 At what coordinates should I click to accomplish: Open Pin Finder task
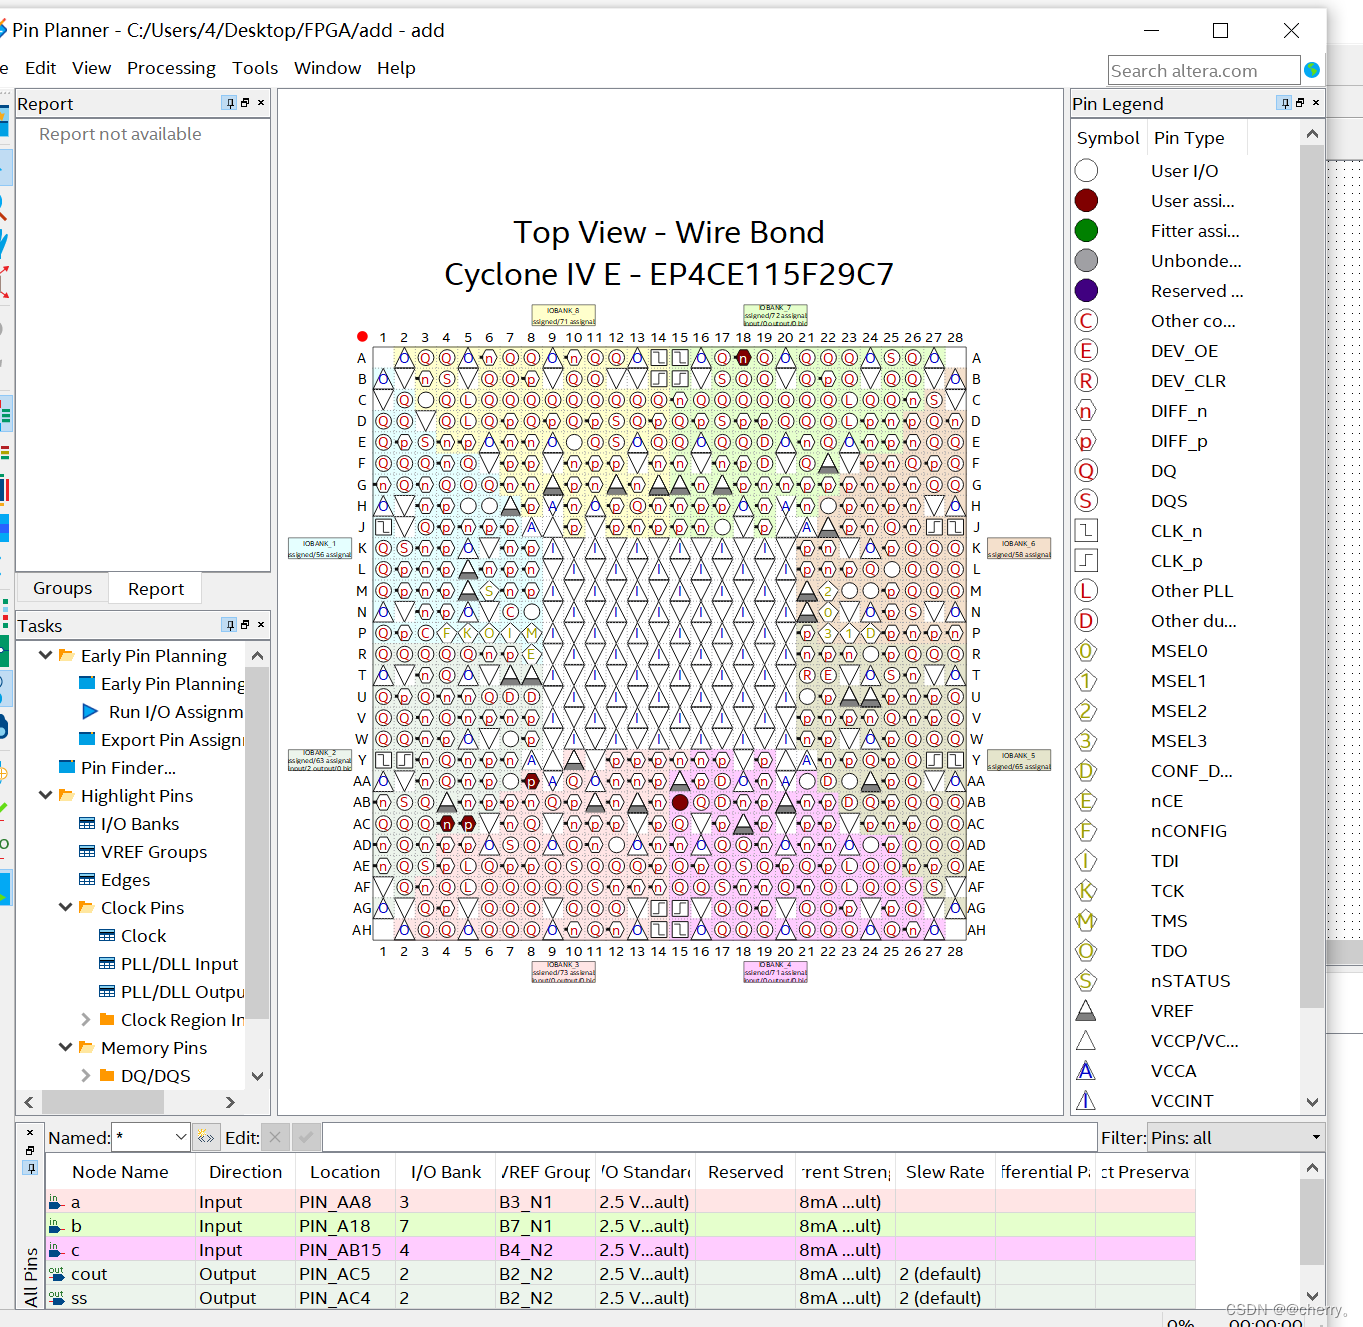pyautogui.click(x=128, y=767)
